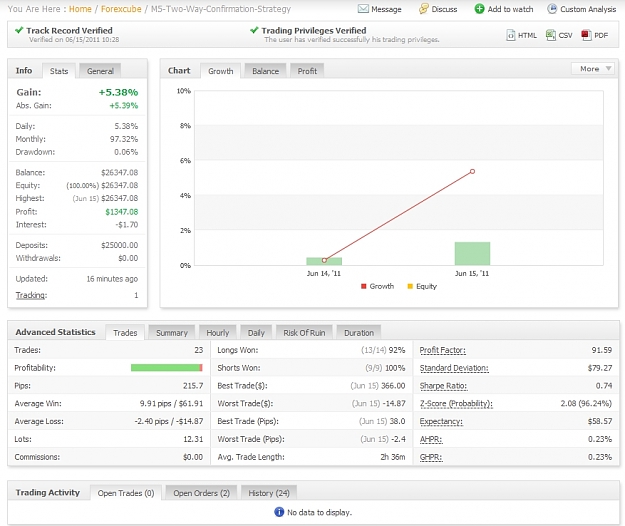
Task: Click the Message envelope icon
Action: [363, 9]
